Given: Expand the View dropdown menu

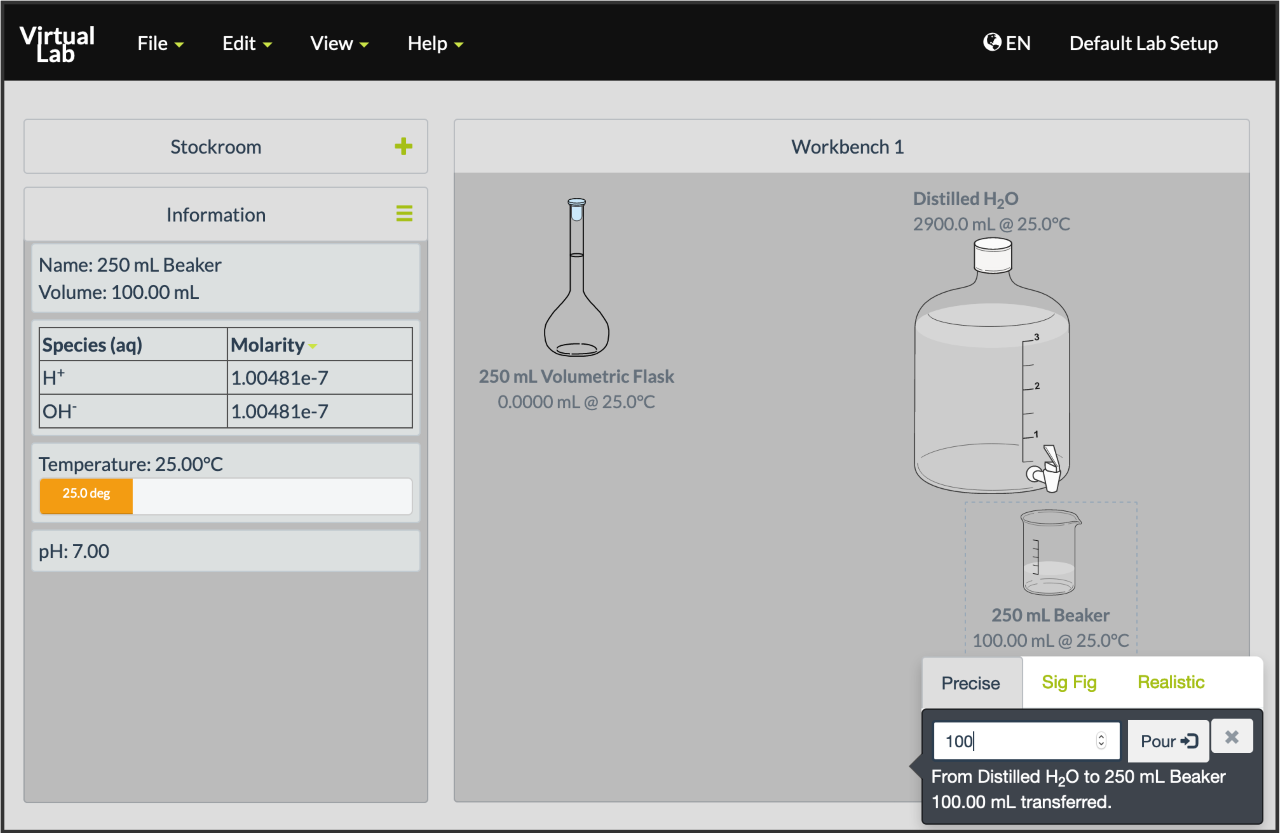Looking at the screenshot, I should pos(339,43).
